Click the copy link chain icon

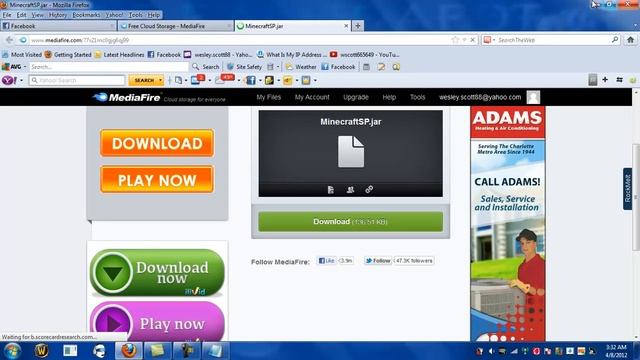pyautogui.click(x=369, y=189)
